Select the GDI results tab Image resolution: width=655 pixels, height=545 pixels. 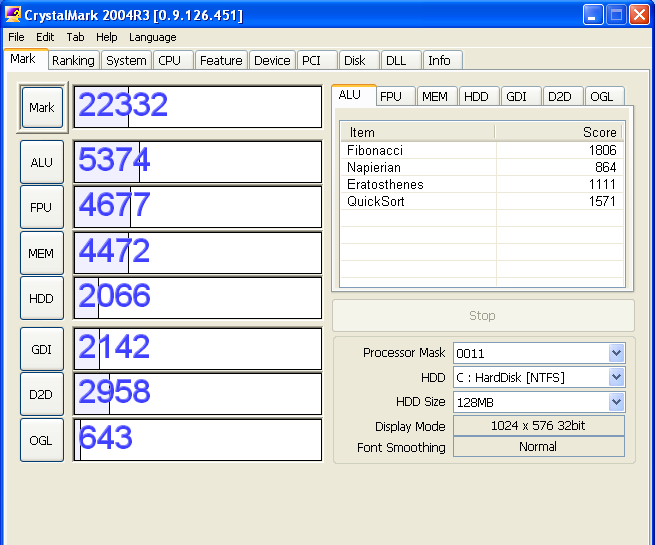click(x=520, y=96)
